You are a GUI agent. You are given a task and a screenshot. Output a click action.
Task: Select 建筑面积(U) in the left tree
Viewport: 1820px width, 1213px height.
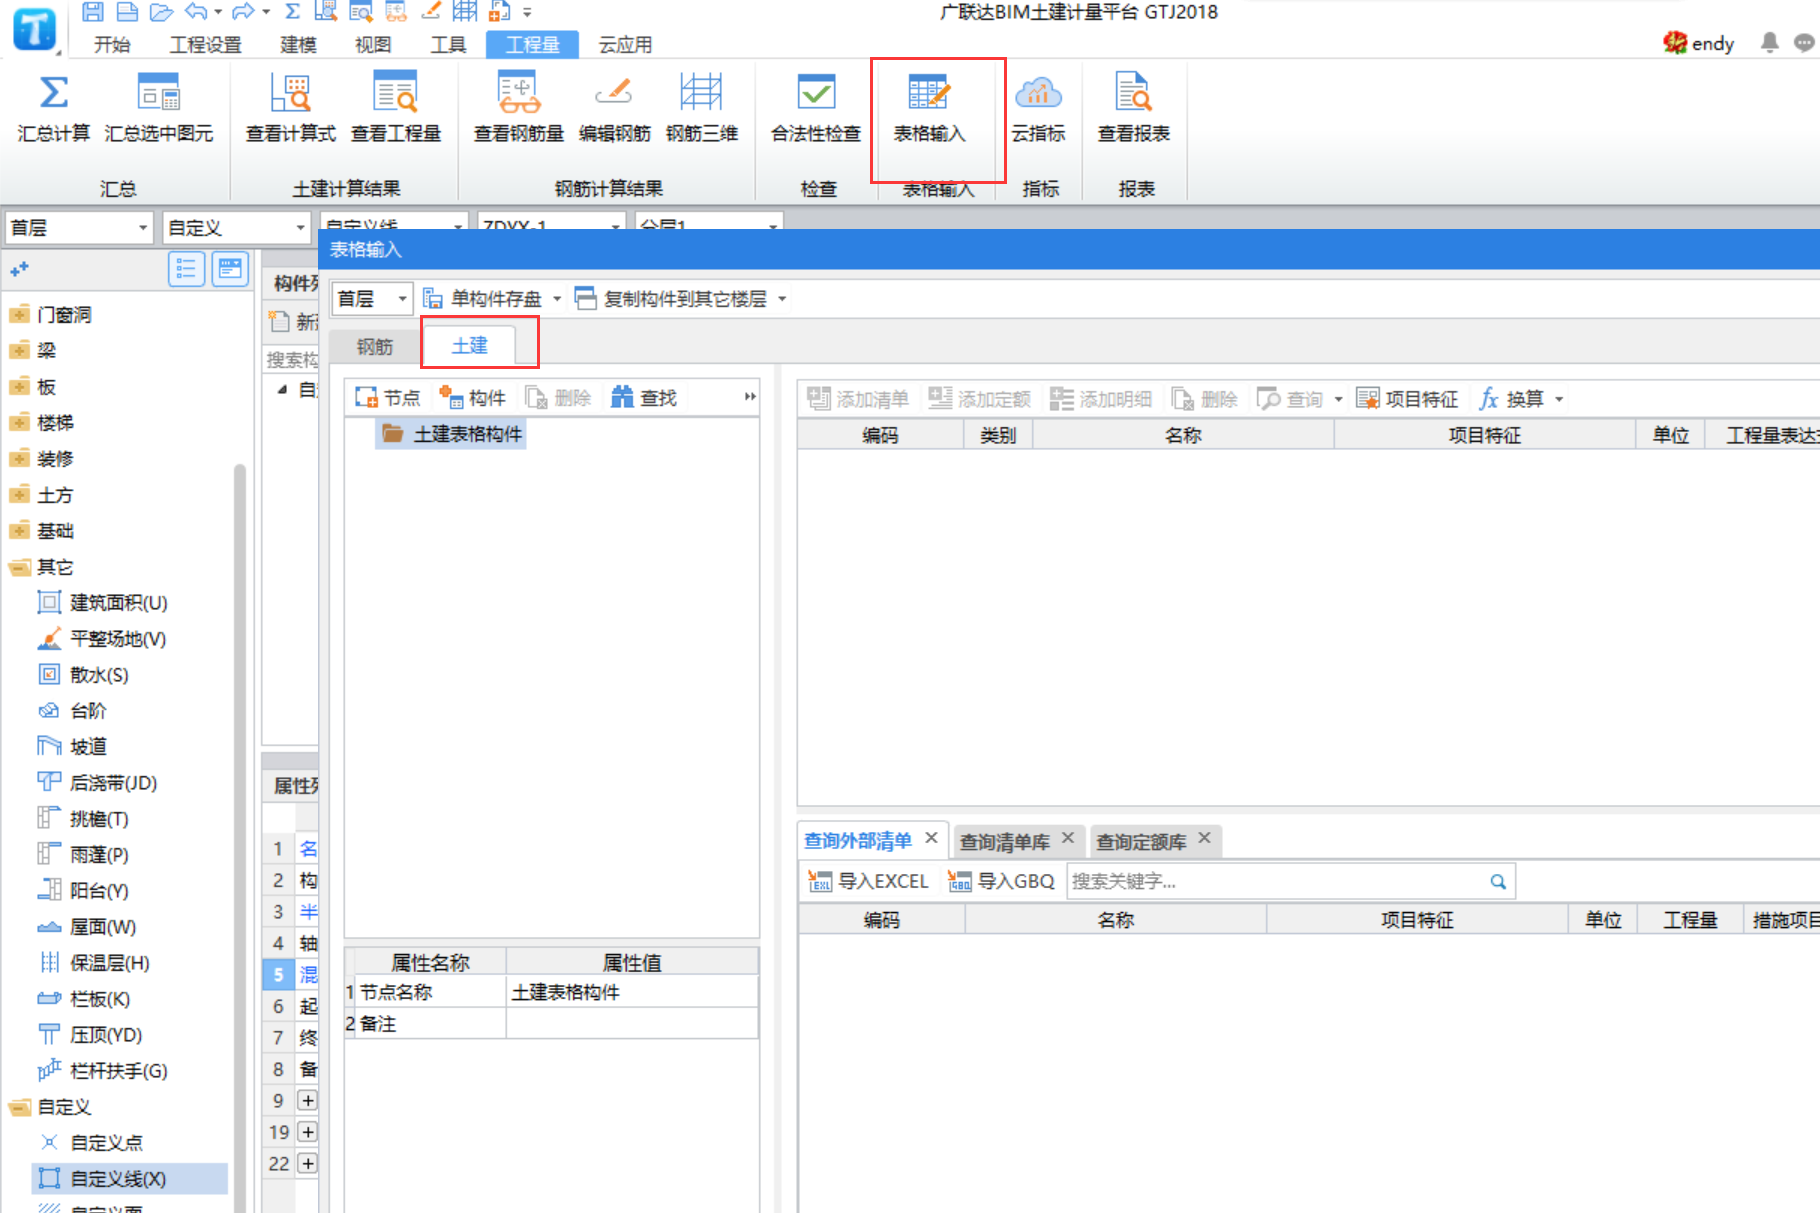click(x=118, y=603)
